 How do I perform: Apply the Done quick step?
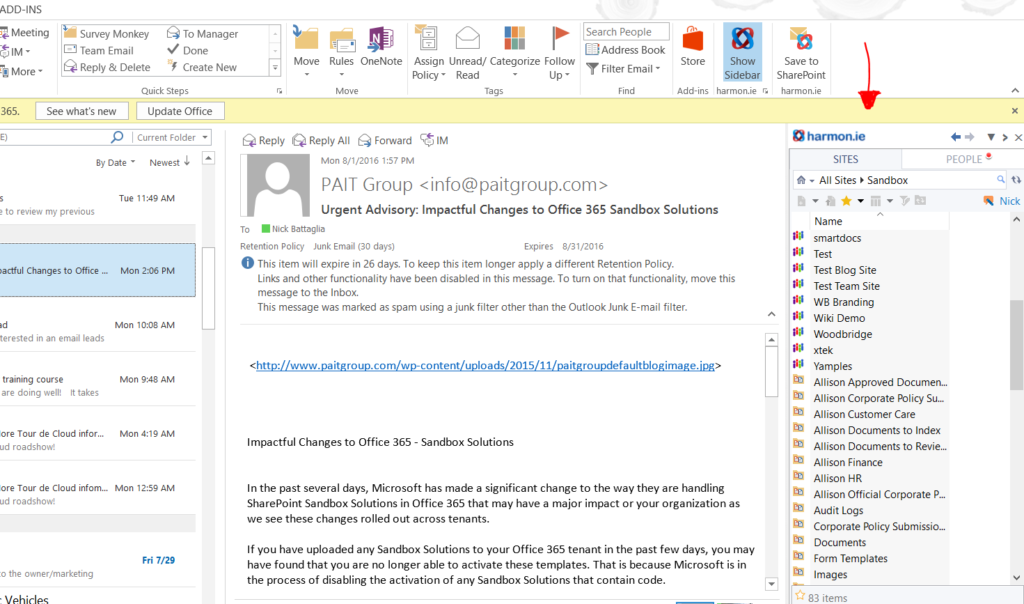[187, 50]
